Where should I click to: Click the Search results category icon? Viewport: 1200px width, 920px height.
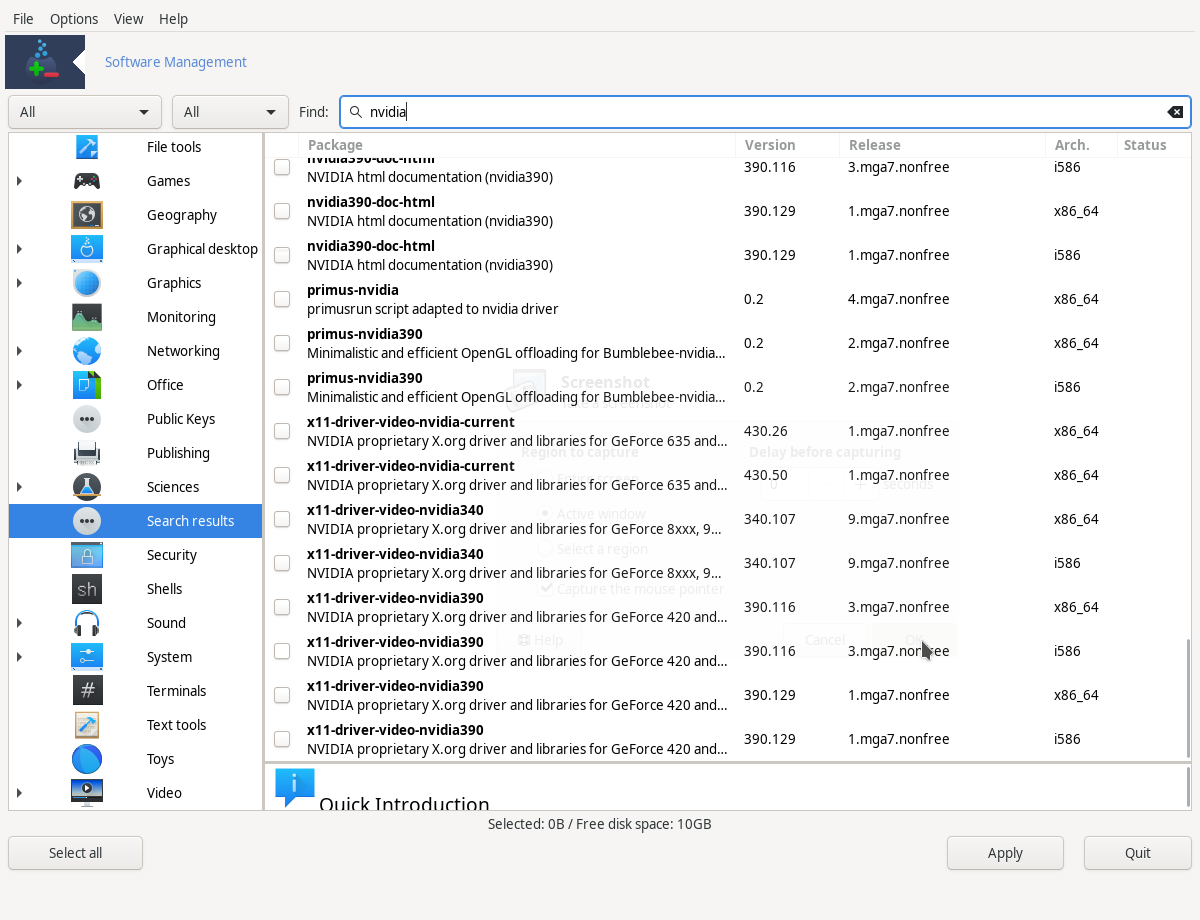pos(87,521)
